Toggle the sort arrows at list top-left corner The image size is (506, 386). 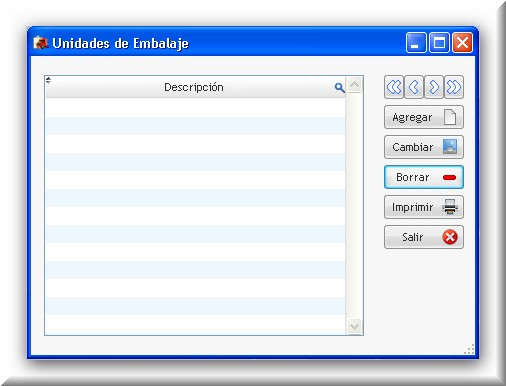(x=48, y=80)
